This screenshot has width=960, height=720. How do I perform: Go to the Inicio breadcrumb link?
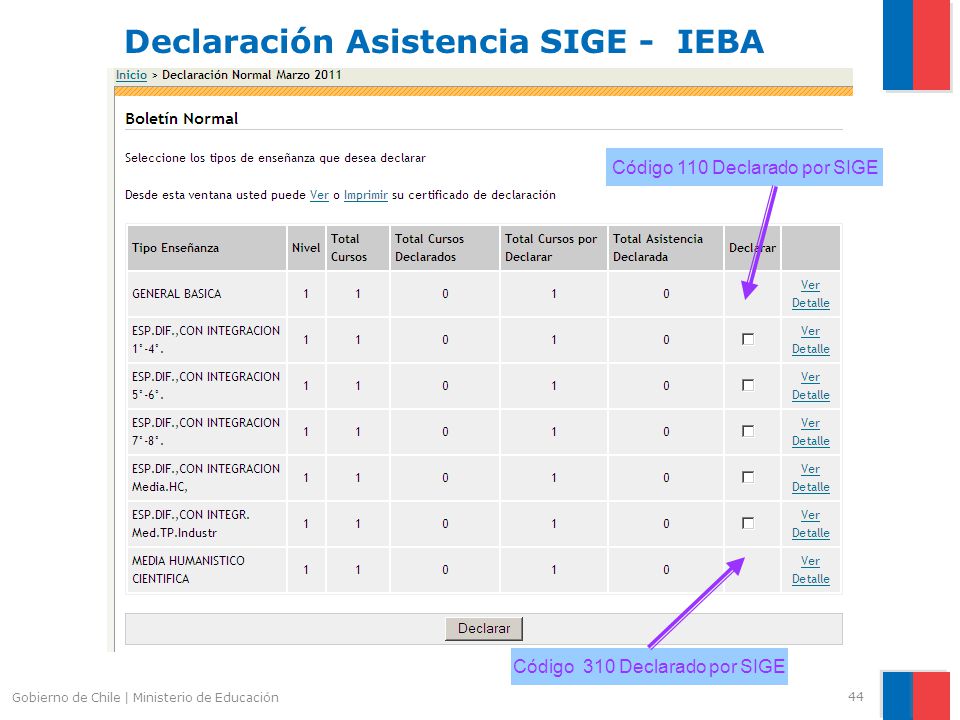(131, 75)
